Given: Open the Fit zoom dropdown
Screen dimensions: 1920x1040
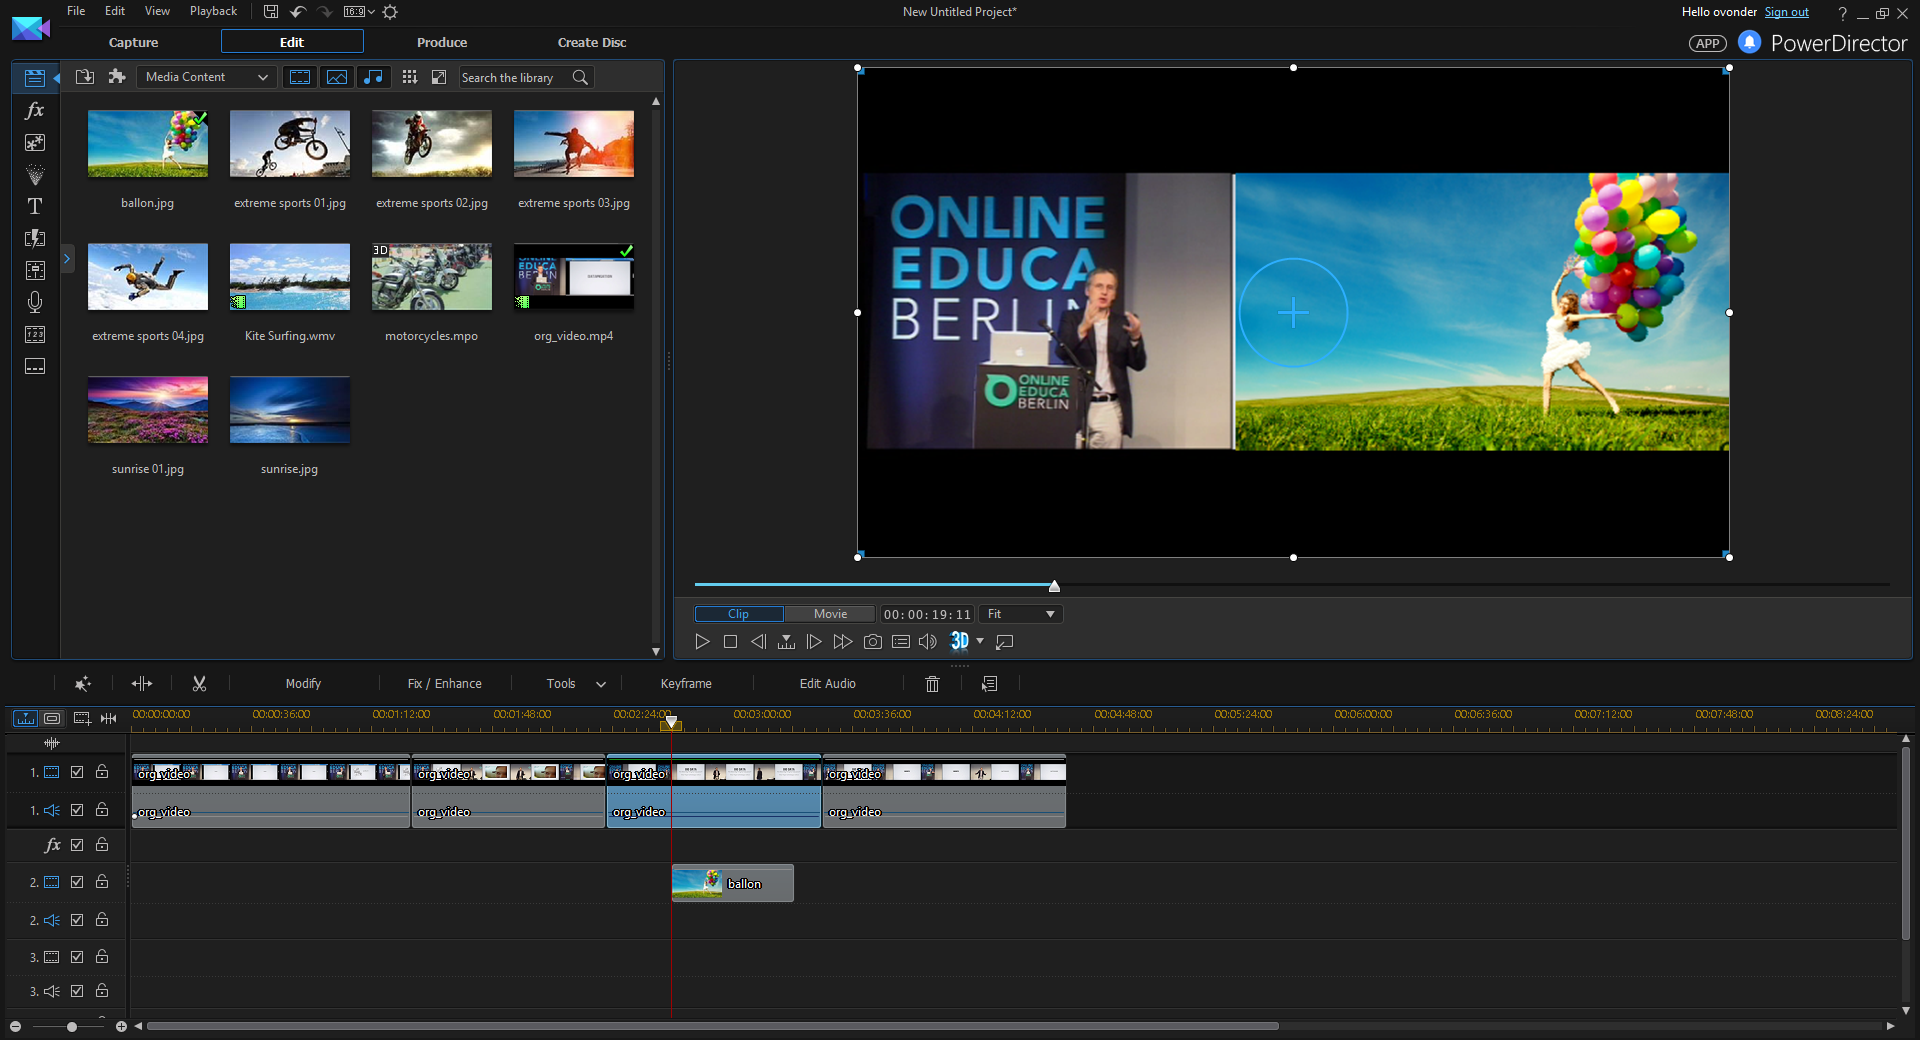Looking at the screenshot, I should [1020, 614].
